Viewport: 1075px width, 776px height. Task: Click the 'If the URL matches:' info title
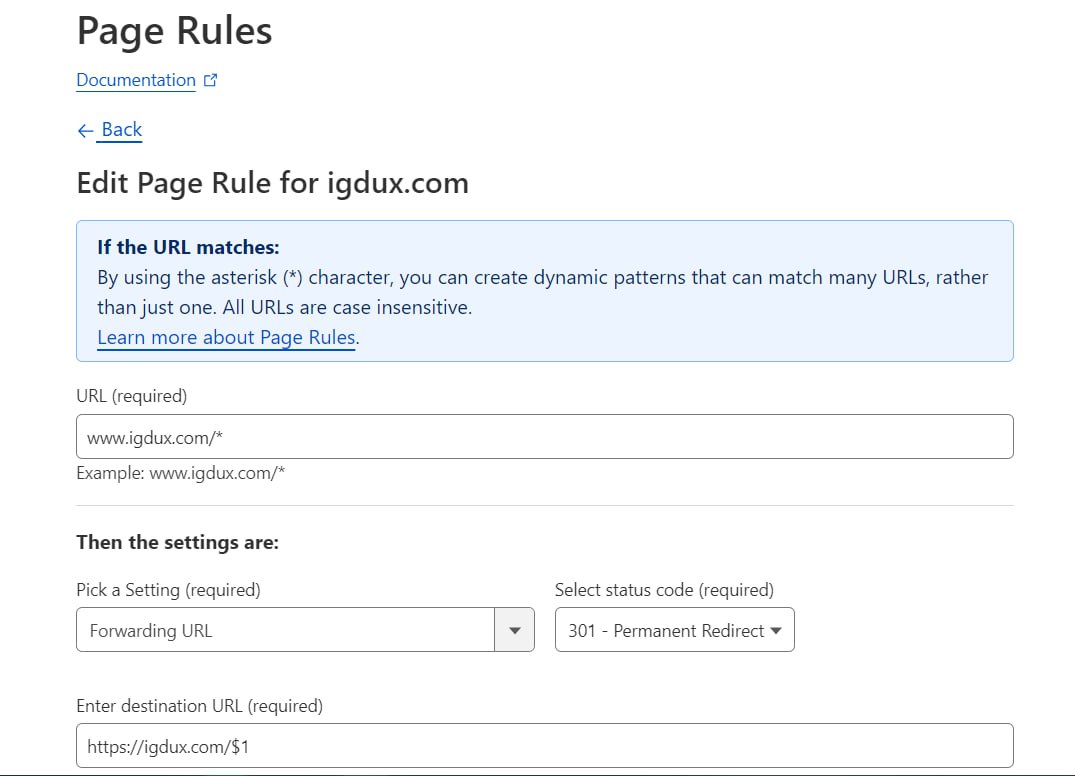(x=188, y=247)
